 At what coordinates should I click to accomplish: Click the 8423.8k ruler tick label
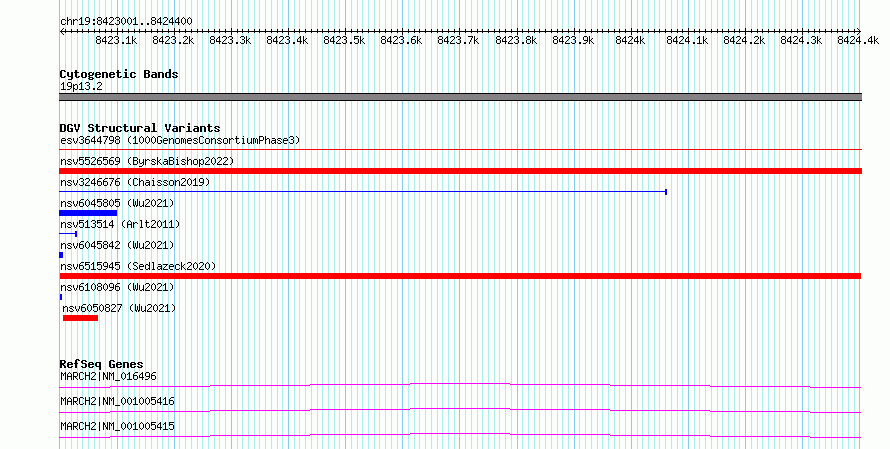(x=515, y=40)
